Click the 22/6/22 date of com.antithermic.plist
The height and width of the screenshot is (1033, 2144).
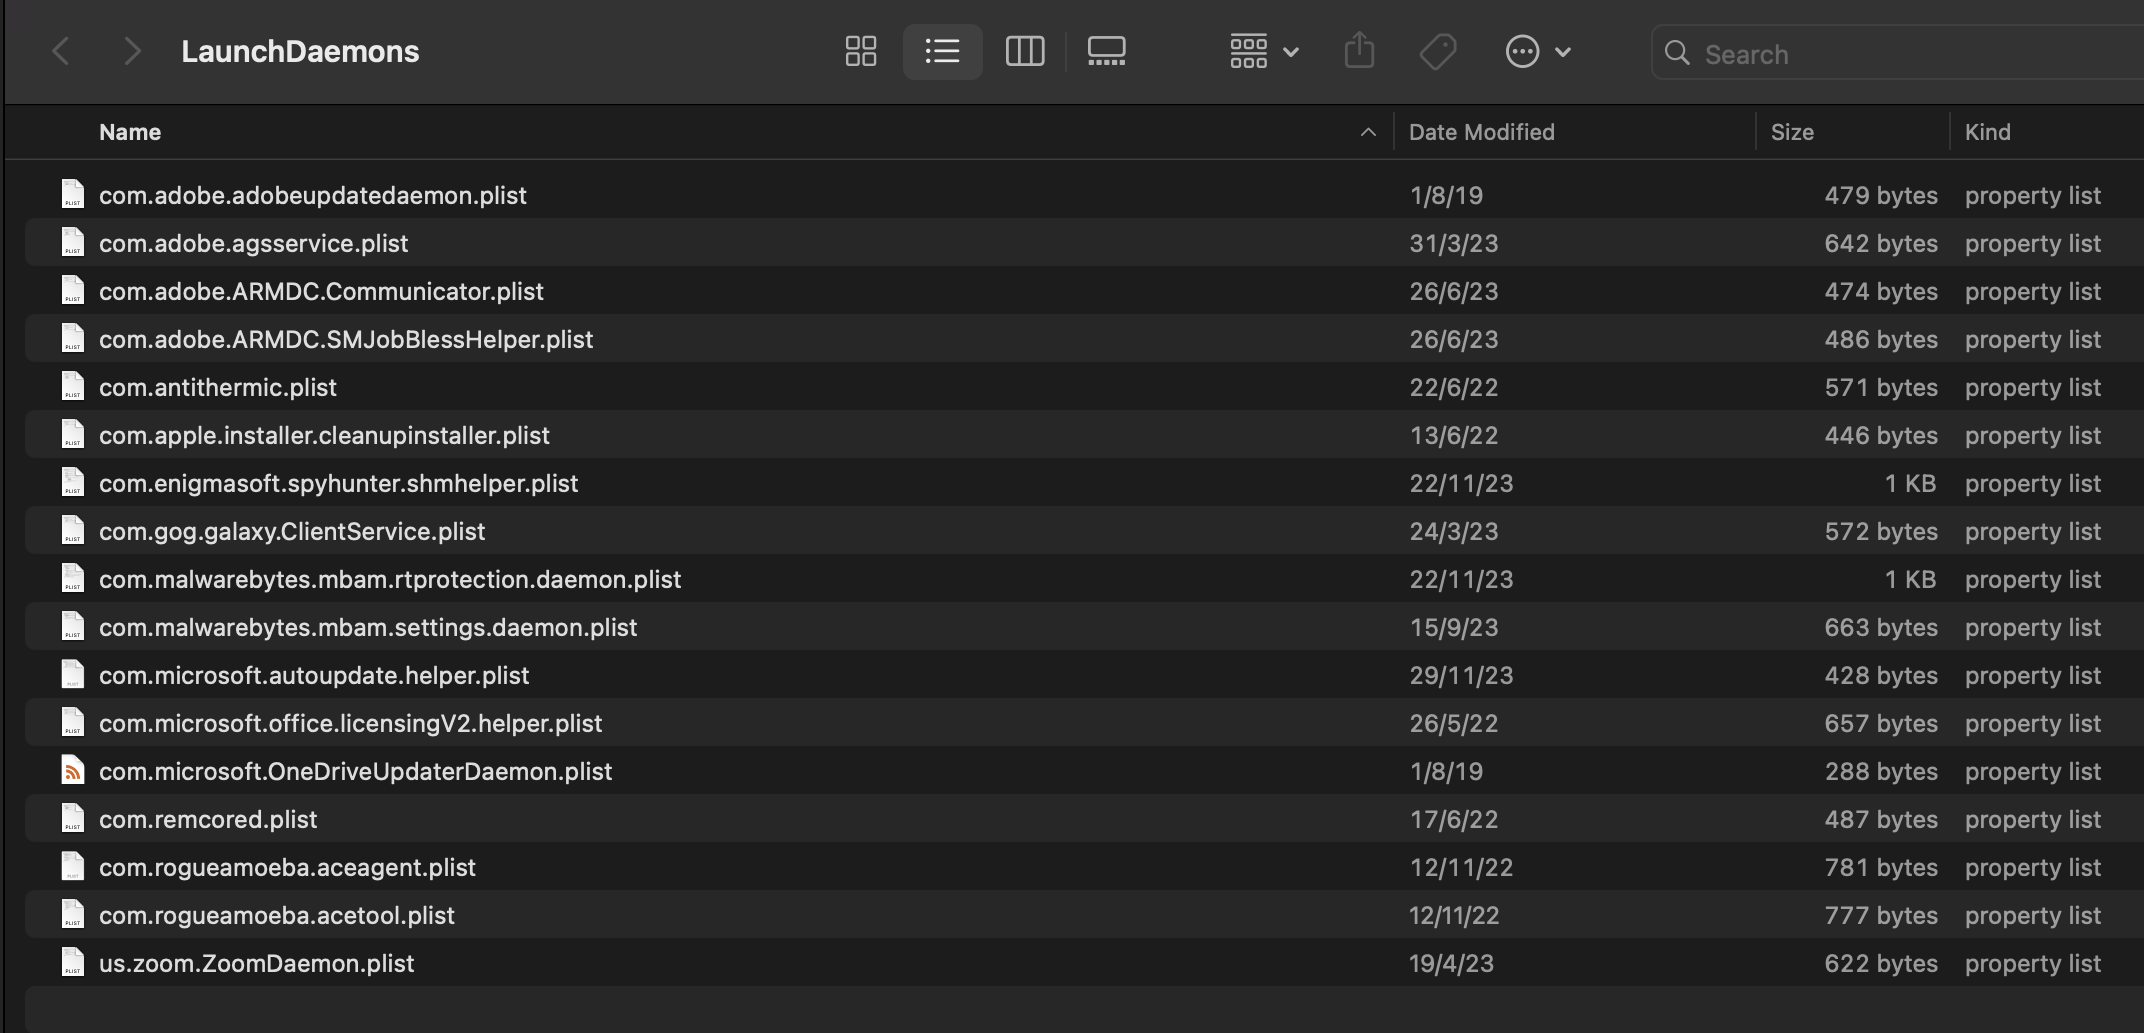coord(1454,387)
